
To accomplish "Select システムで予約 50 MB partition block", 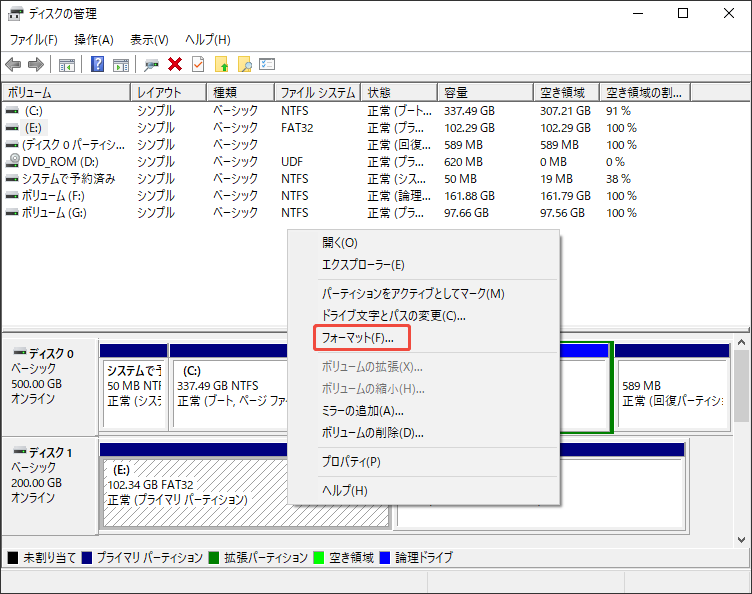I will 134,386.
